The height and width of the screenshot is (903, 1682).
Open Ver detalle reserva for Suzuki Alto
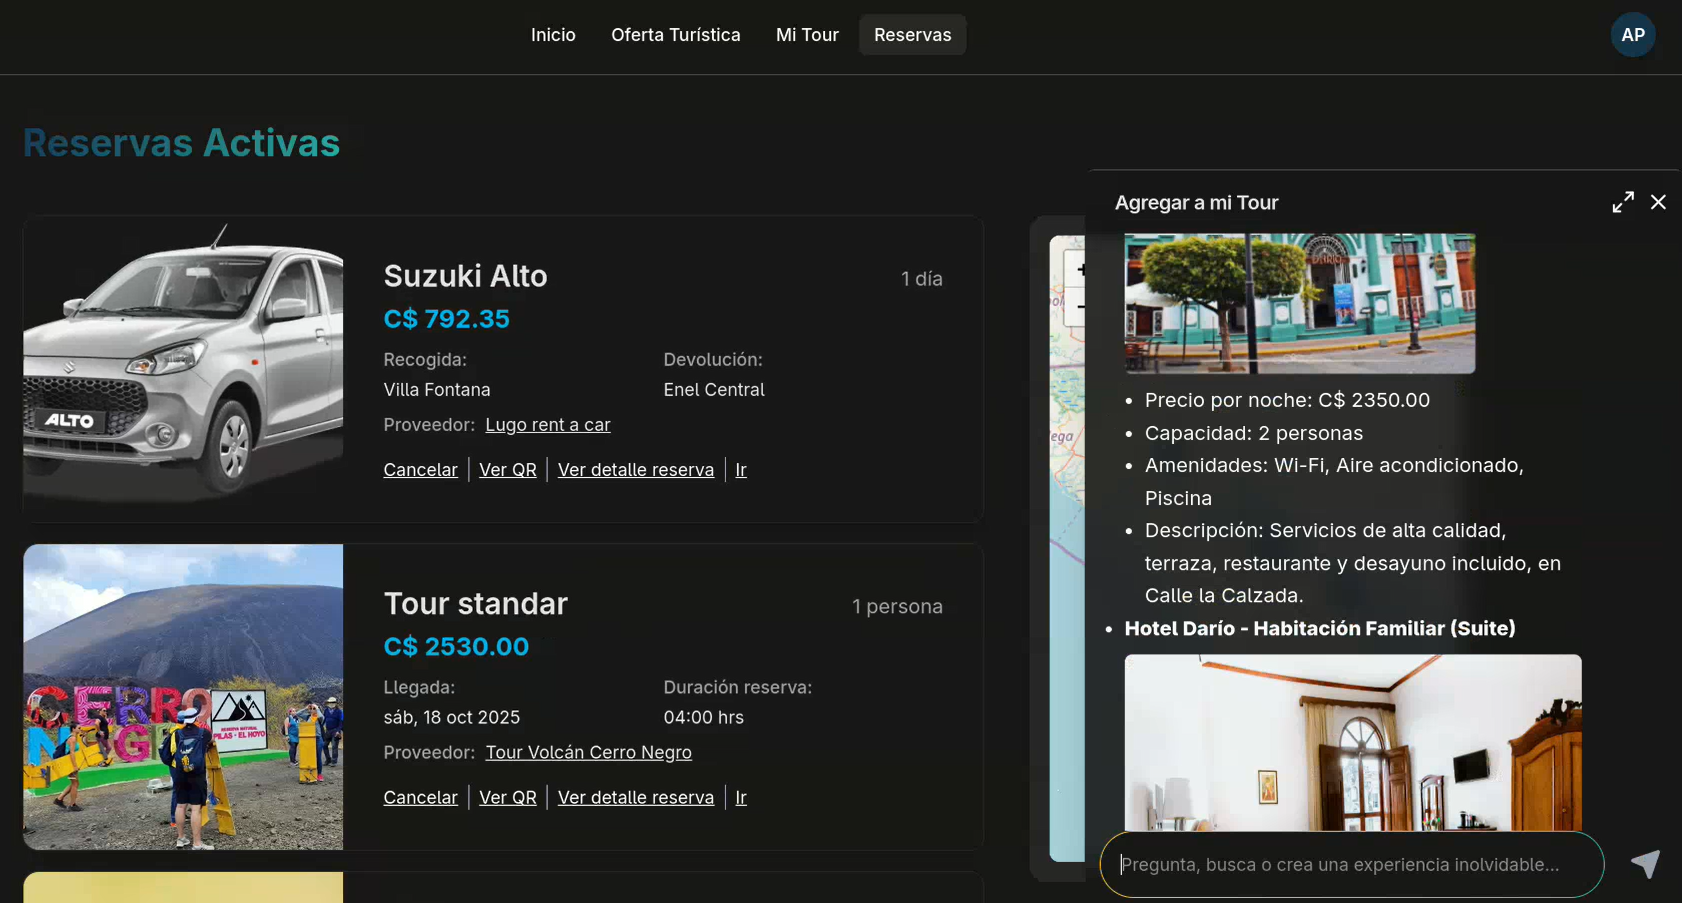[636, 470]
